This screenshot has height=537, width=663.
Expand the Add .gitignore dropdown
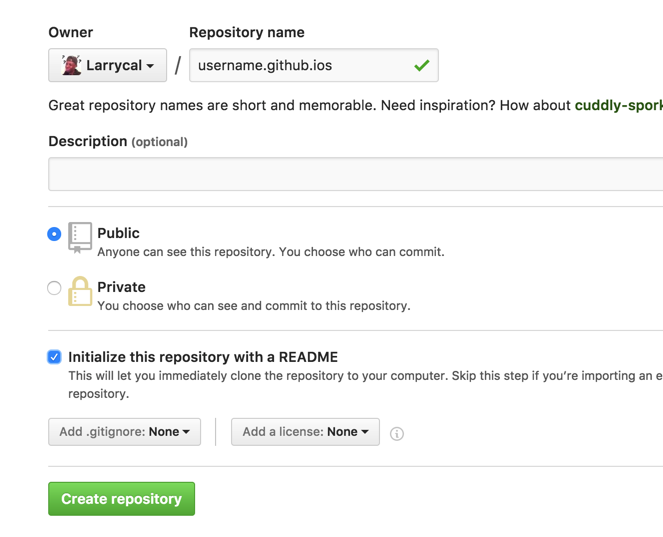(x=124, y=432)
